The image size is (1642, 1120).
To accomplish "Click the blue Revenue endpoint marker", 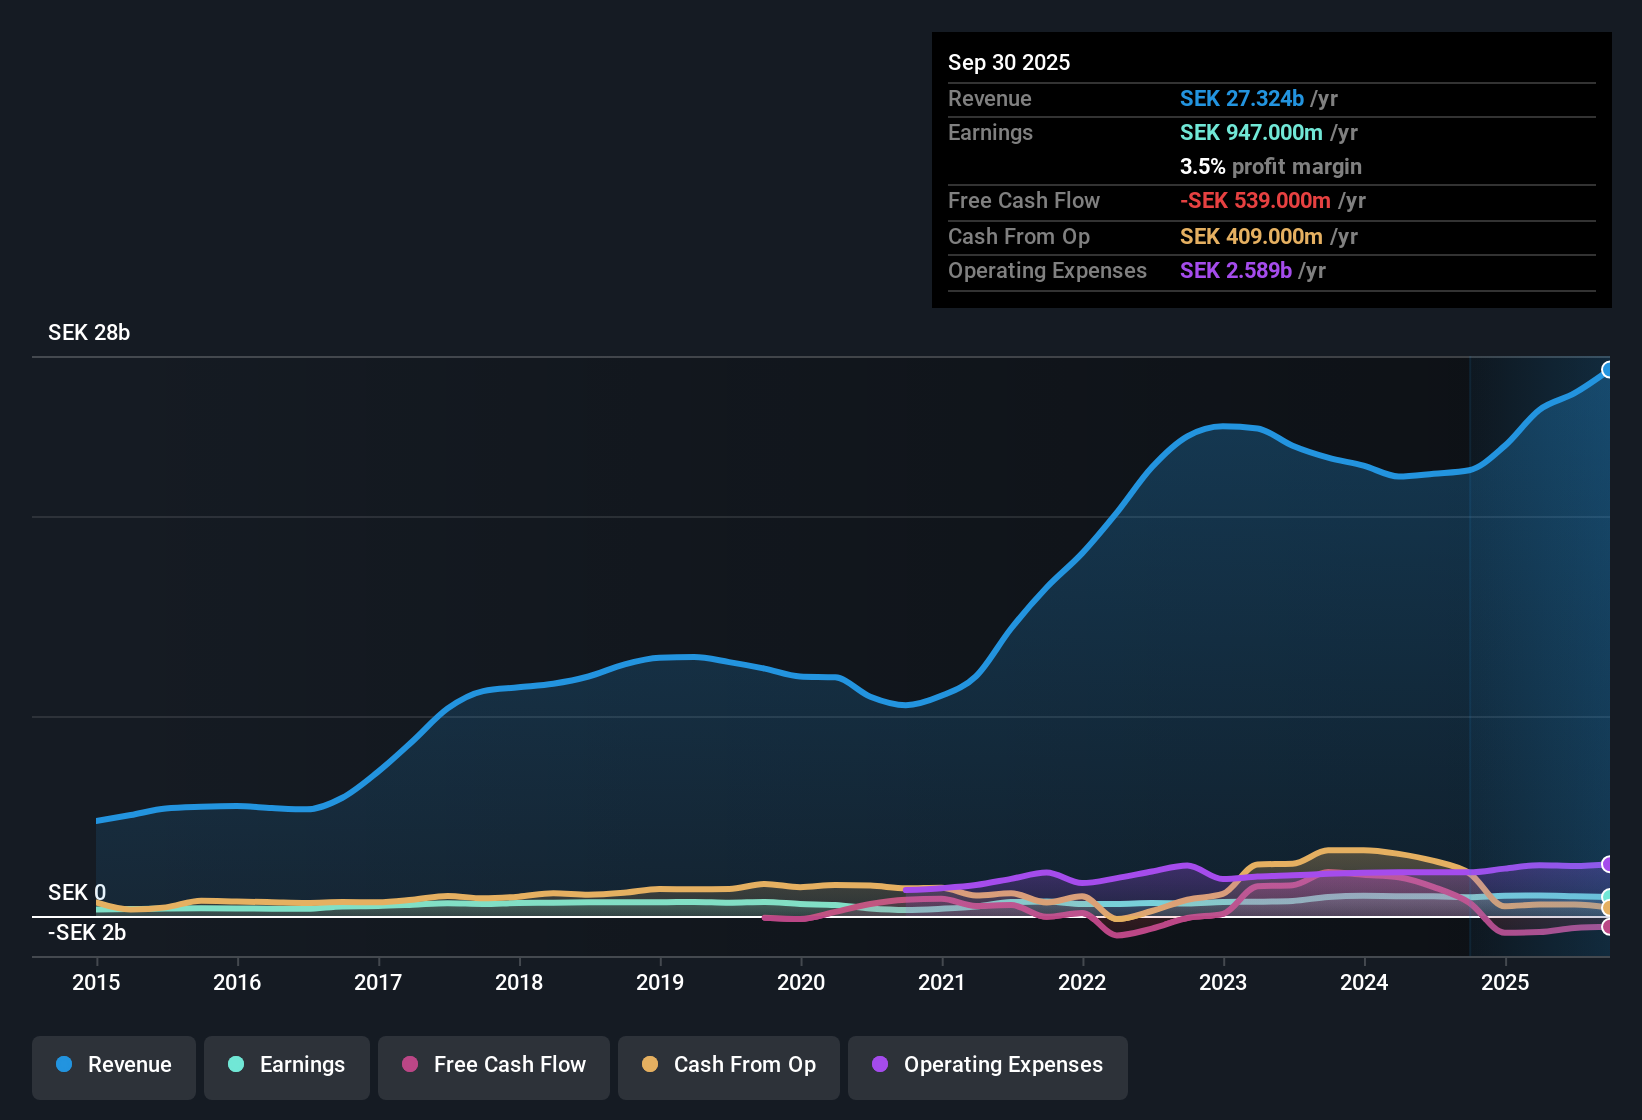I will [x=1608, y=370].
